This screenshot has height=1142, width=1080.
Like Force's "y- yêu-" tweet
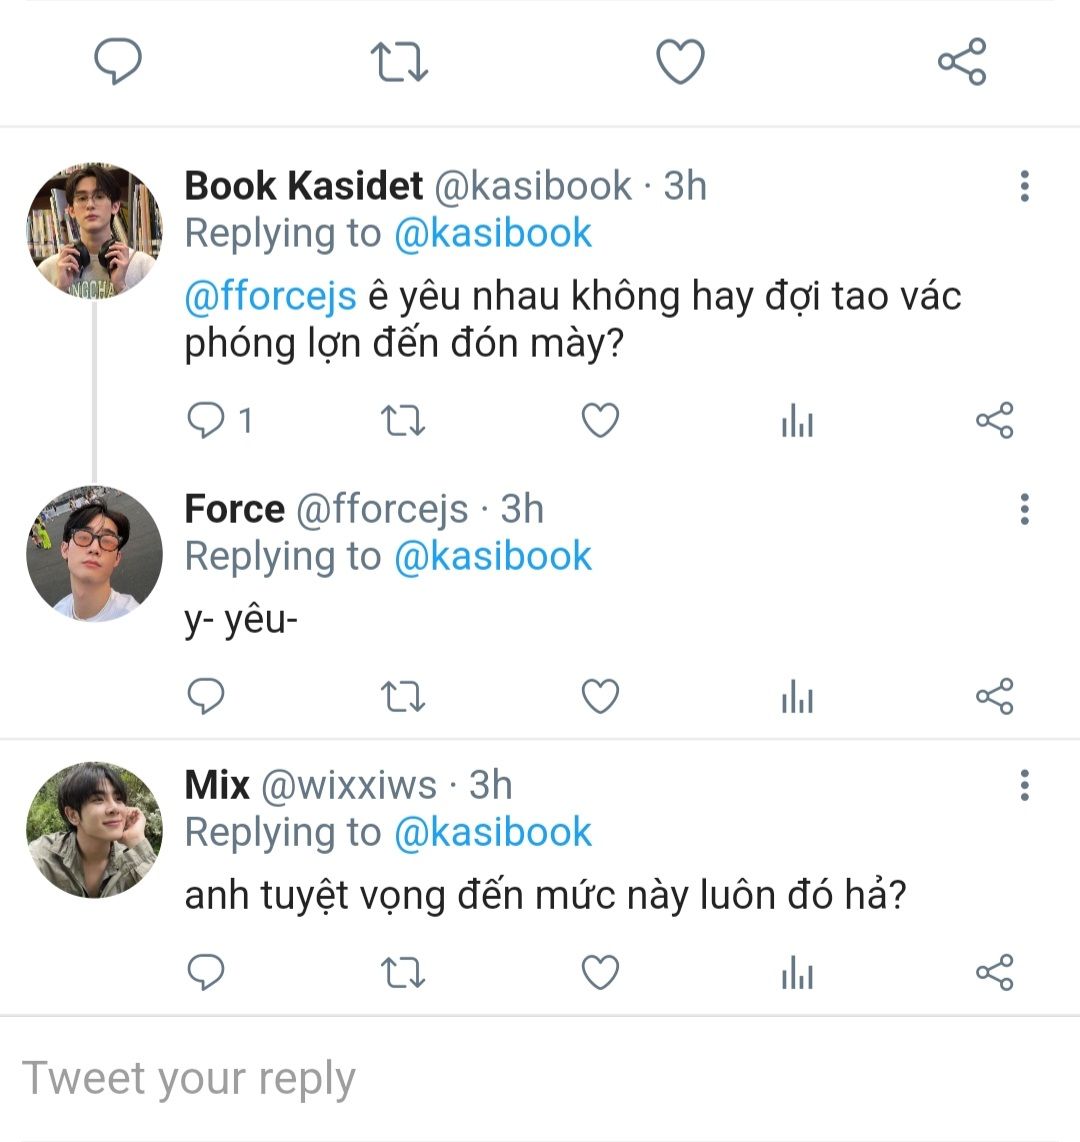tap(600, 697)
